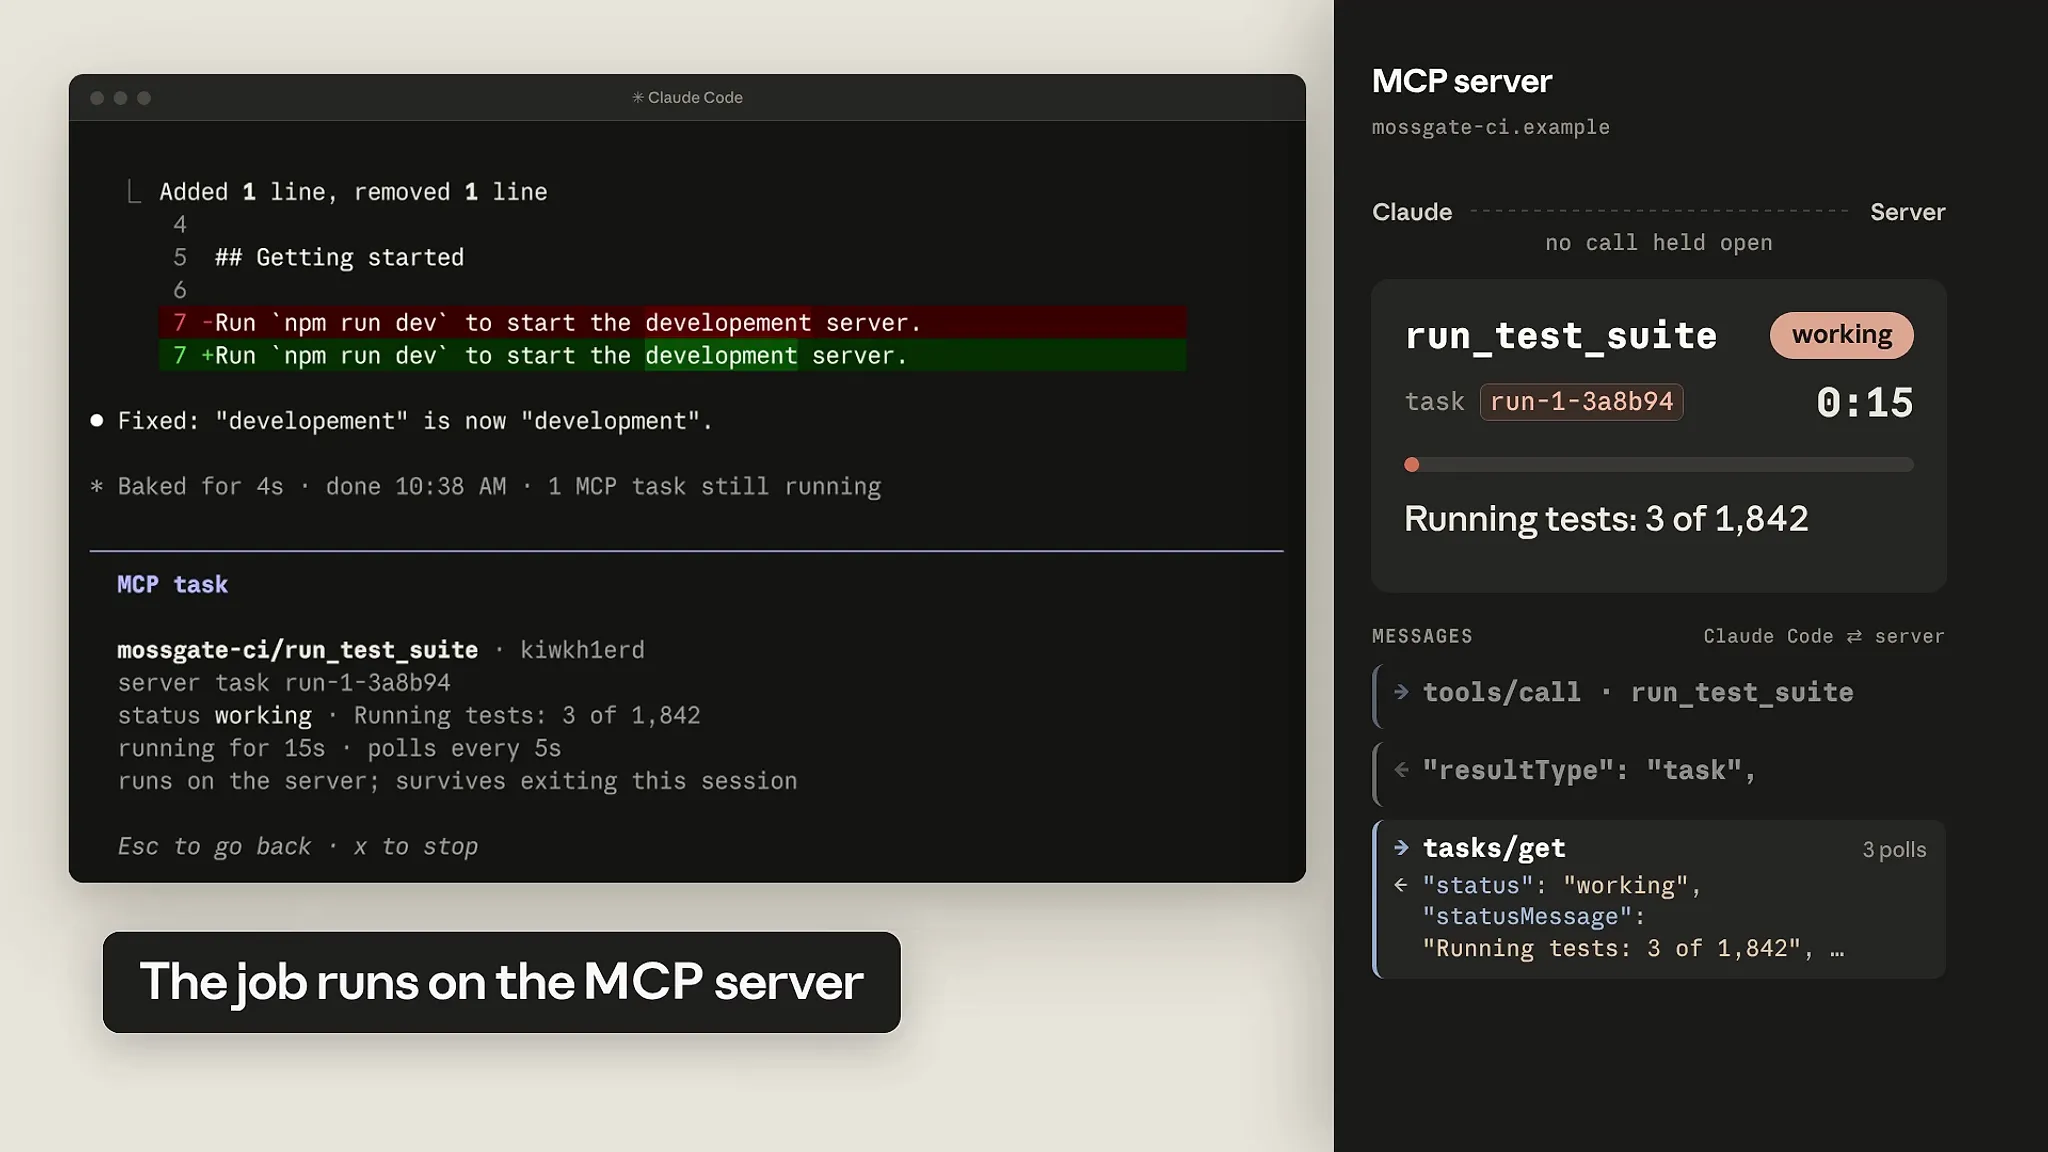The width and height of the screenshot is (2048, 1152).
Task: Click the outgoing arrow beside tools/call message
Action: point(1401,692)
